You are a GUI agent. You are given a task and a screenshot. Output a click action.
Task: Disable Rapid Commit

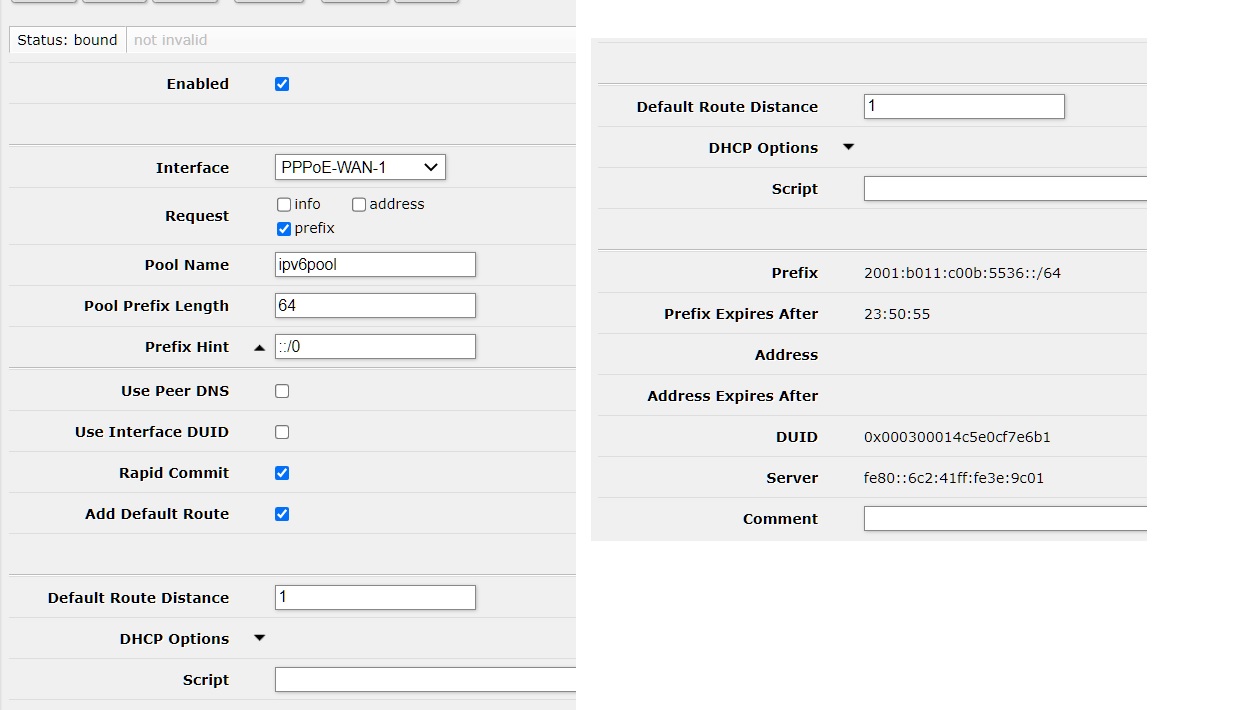[281, 472]
